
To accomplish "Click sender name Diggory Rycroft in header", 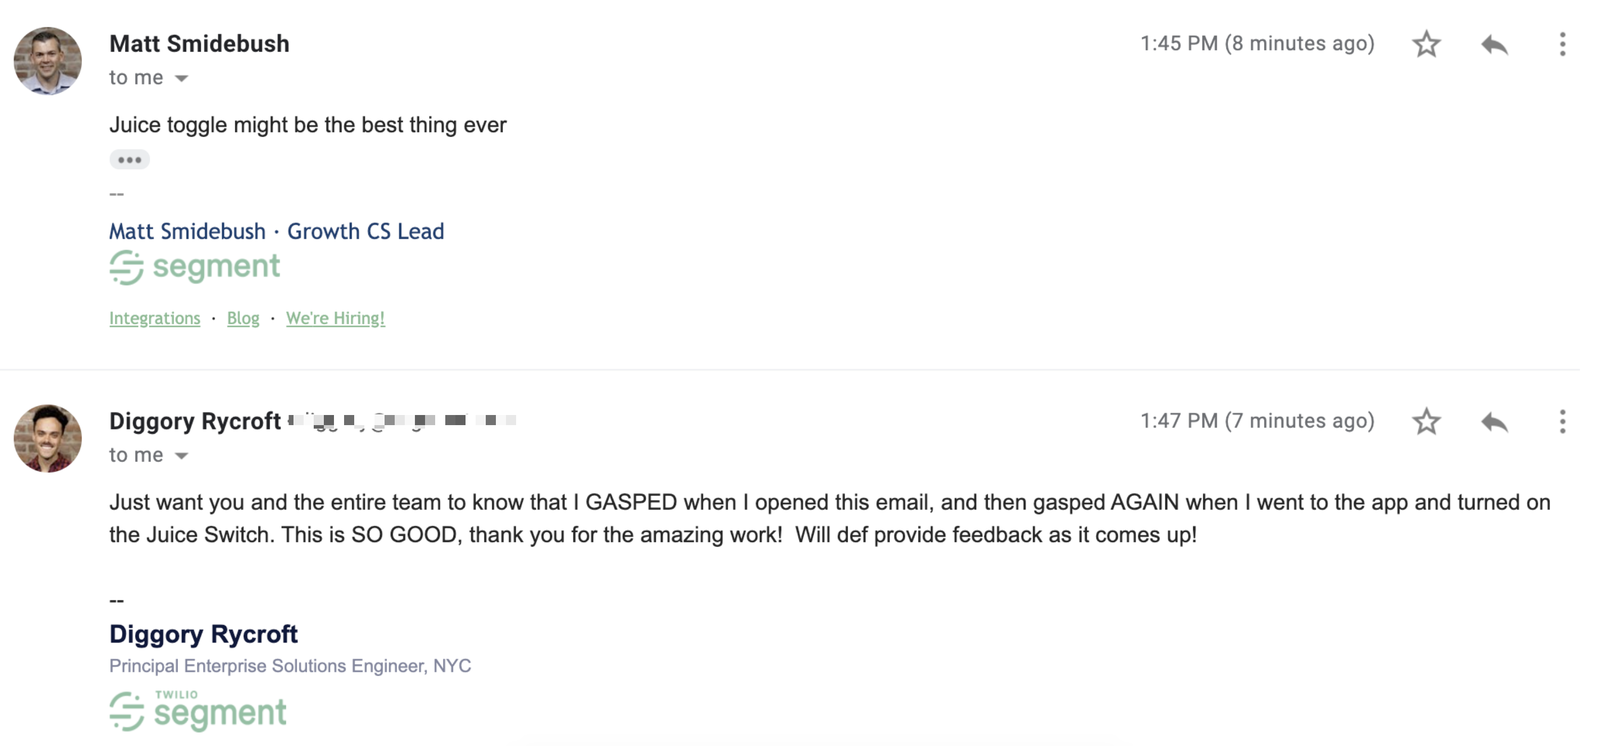I will coord(195,421).
